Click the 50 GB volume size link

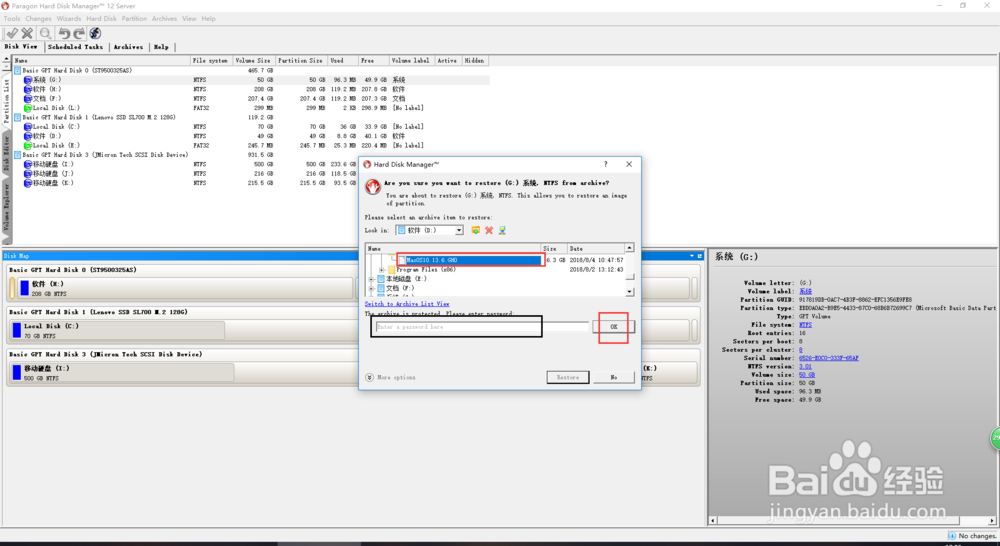807,375
